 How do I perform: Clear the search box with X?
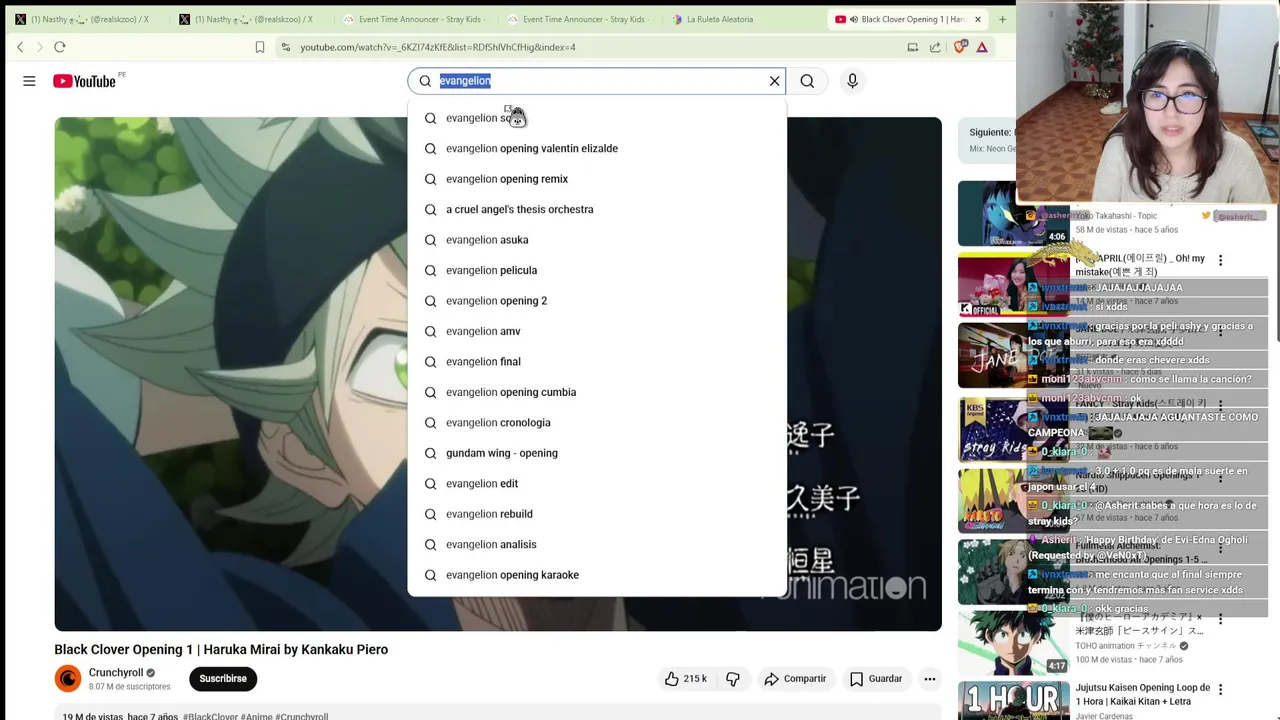click(x=774, y=81)
